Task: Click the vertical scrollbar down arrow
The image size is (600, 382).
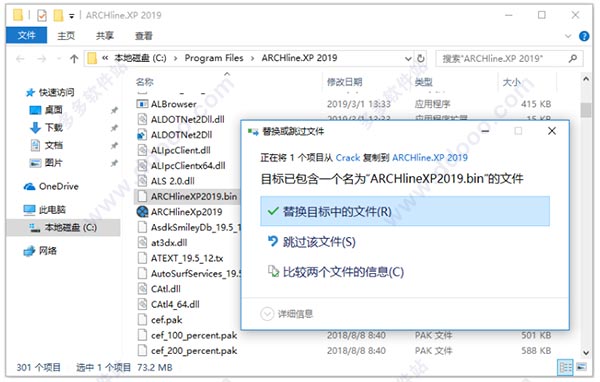Action: 585,352
